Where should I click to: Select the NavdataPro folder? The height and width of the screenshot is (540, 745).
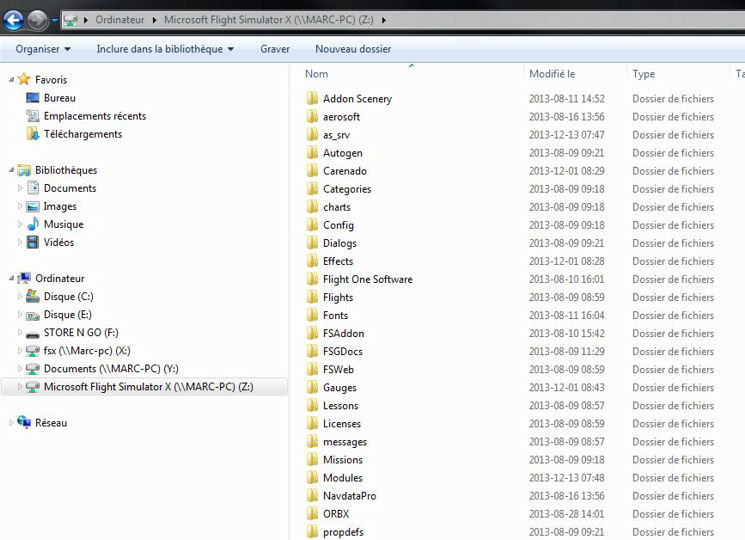pos(349,496)
